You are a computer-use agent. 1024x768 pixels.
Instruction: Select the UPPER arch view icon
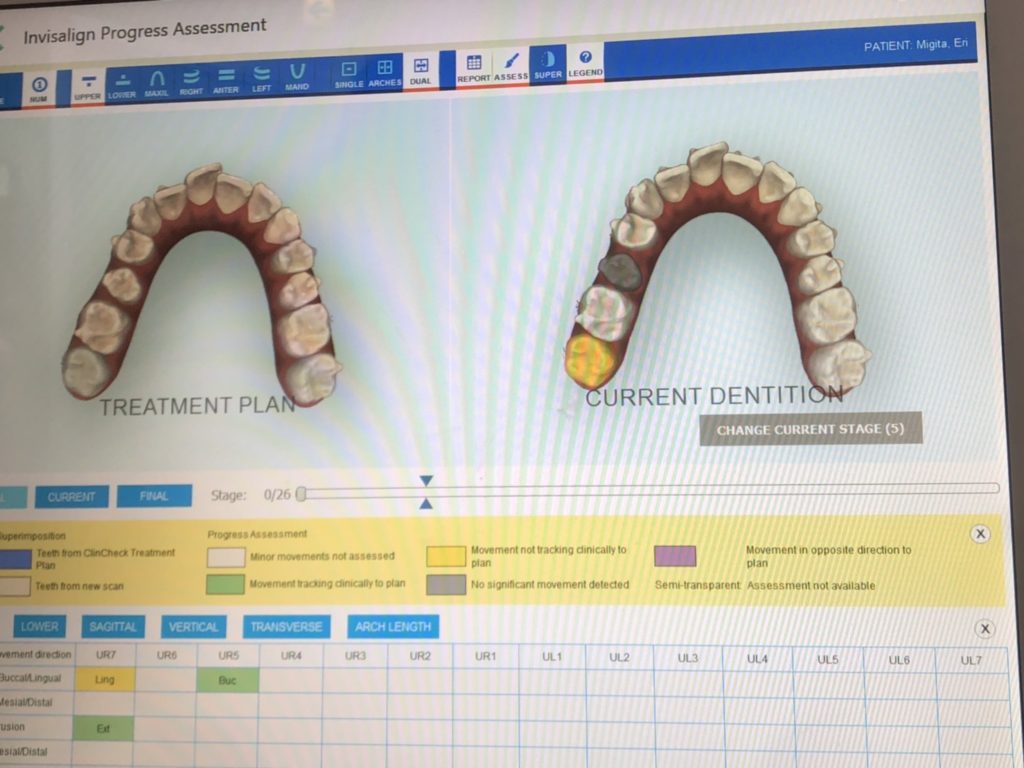coord(87,86)
